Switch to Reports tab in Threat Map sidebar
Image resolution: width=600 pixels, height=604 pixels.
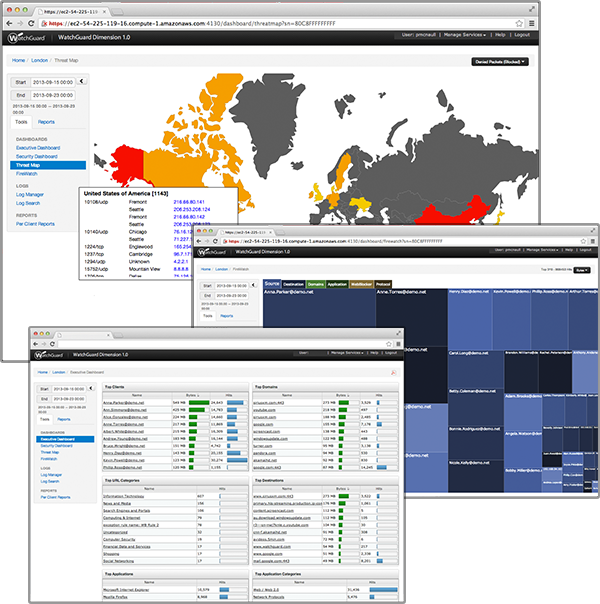(46, 122)
